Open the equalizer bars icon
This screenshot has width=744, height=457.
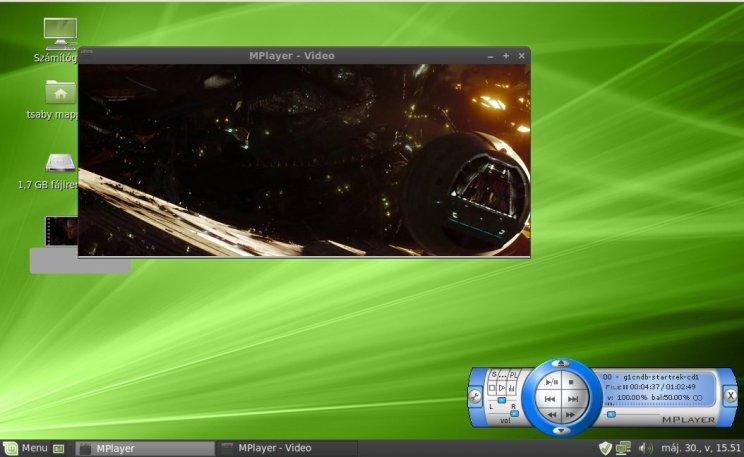(x=512, y=388)
